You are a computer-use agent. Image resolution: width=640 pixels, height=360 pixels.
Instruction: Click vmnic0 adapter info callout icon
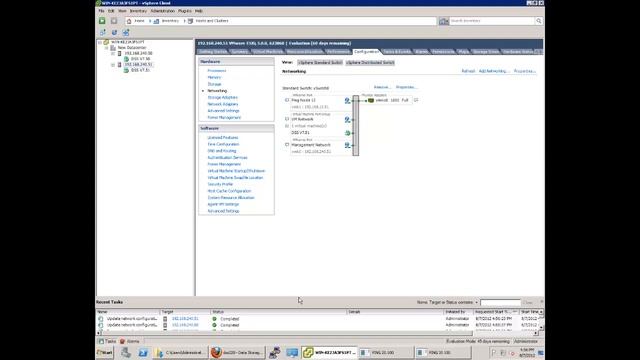[416, 100]
